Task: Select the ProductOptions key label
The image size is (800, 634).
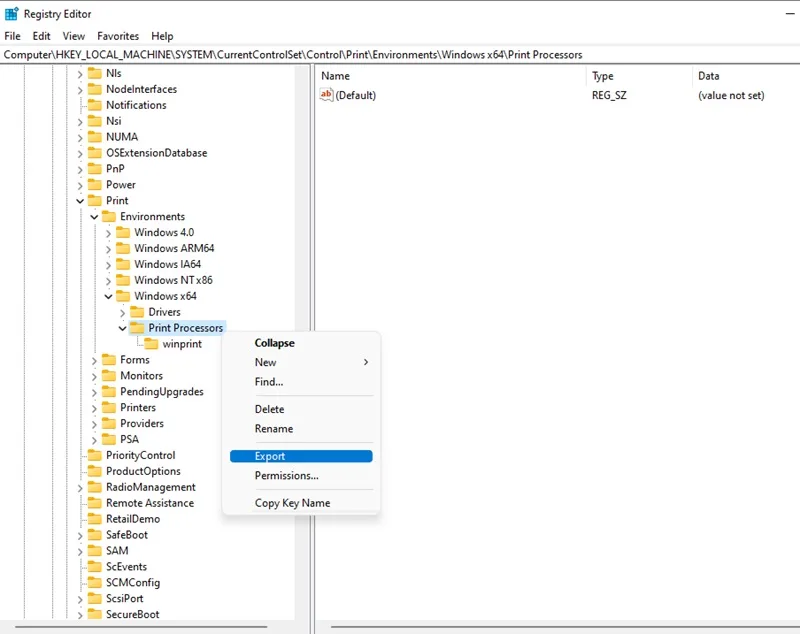Action: tap(143, 471)
